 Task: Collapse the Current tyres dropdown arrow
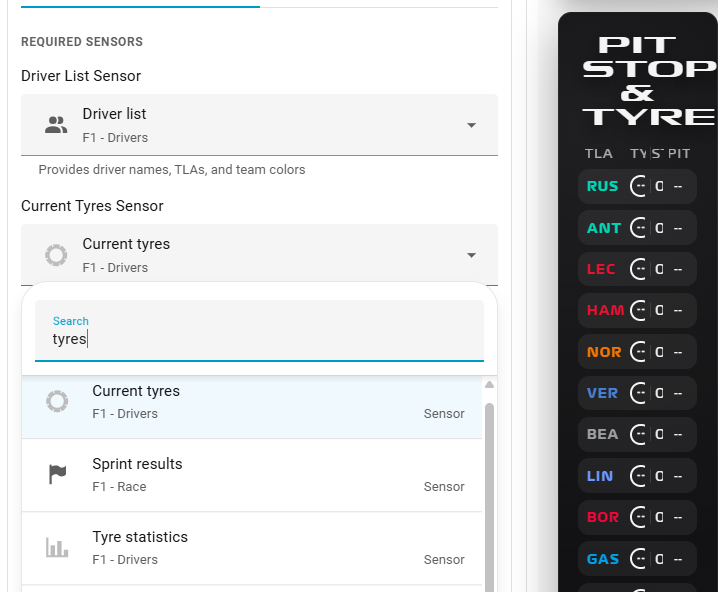(471, 255)
